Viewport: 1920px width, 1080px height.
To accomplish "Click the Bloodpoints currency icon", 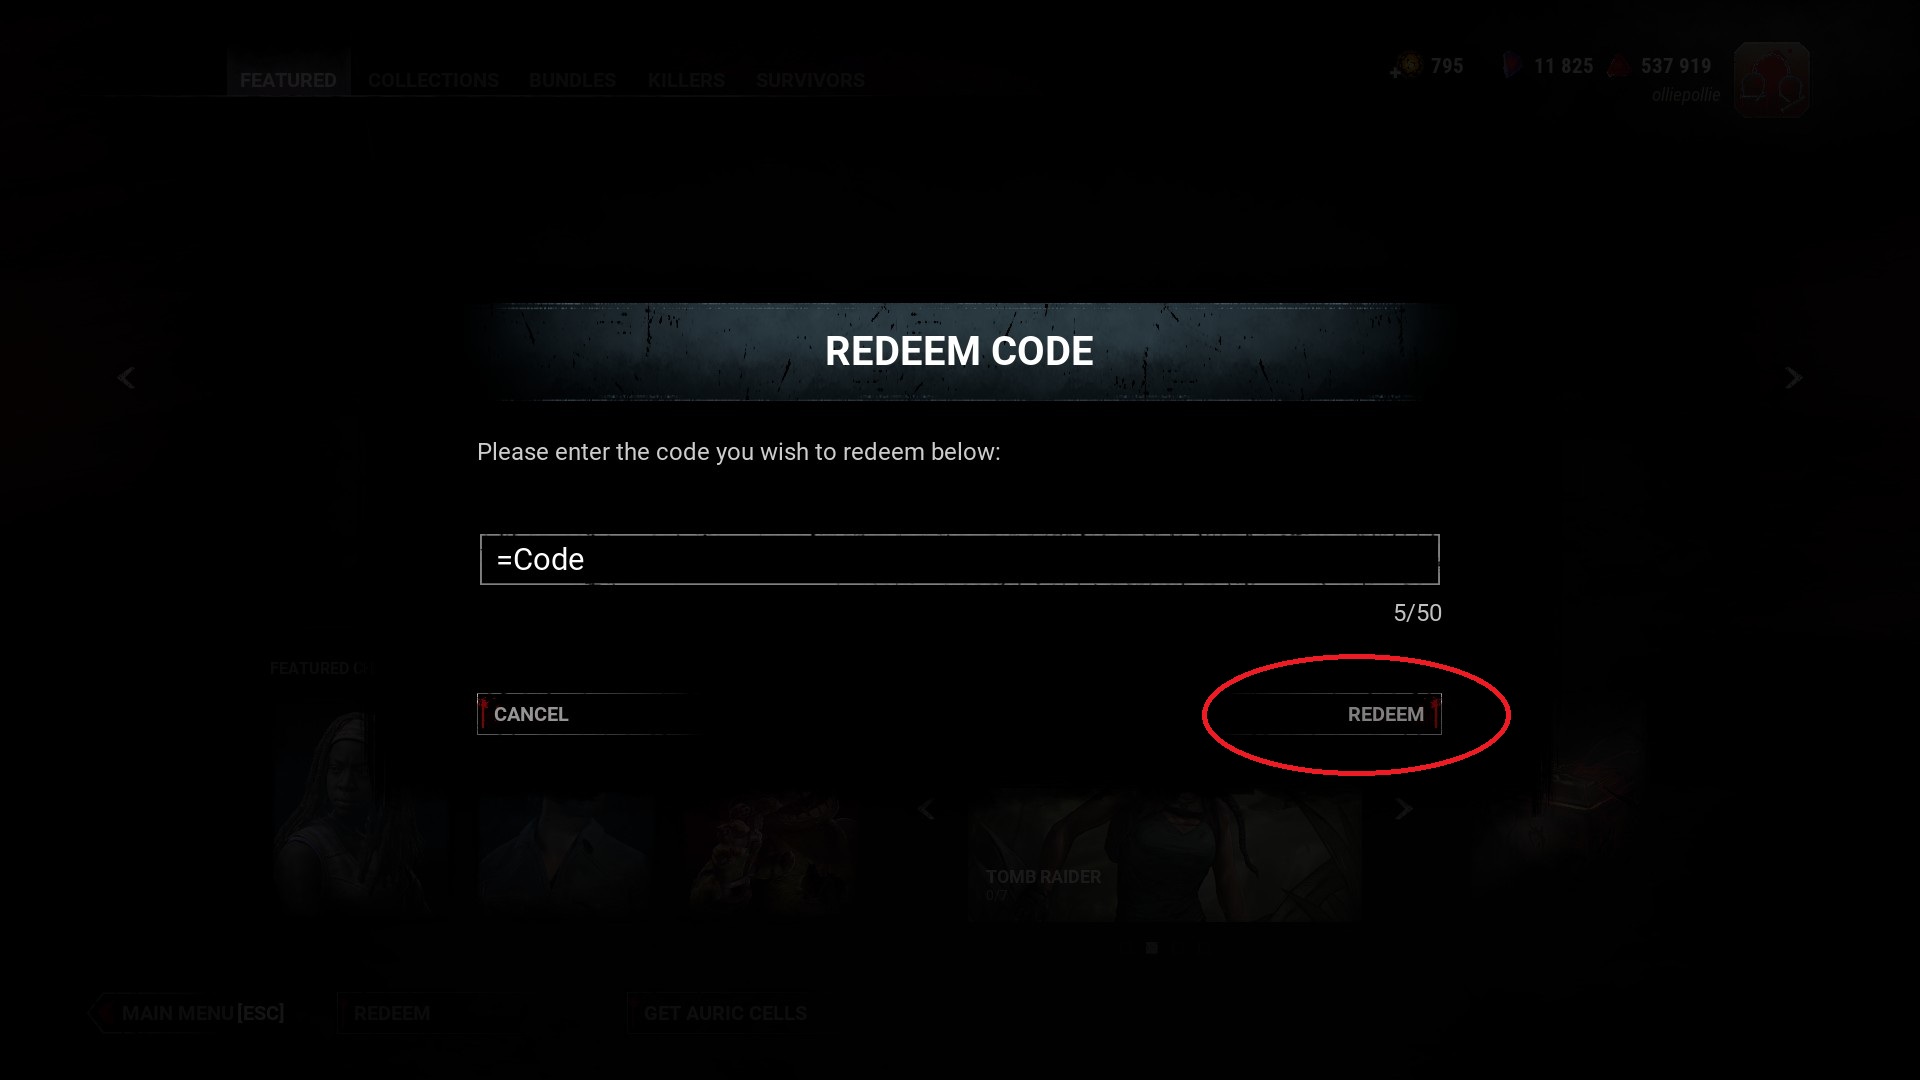I will pos(1618,67).
